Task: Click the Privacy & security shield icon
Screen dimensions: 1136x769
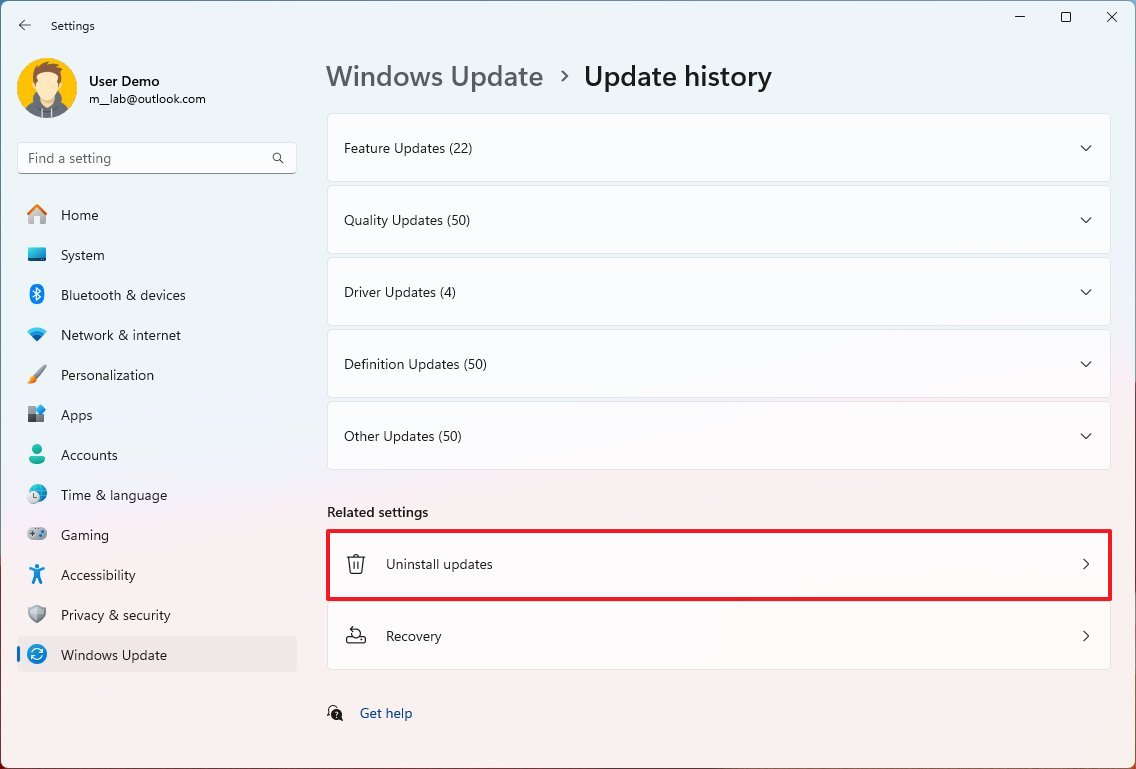Action: [36, 615]
